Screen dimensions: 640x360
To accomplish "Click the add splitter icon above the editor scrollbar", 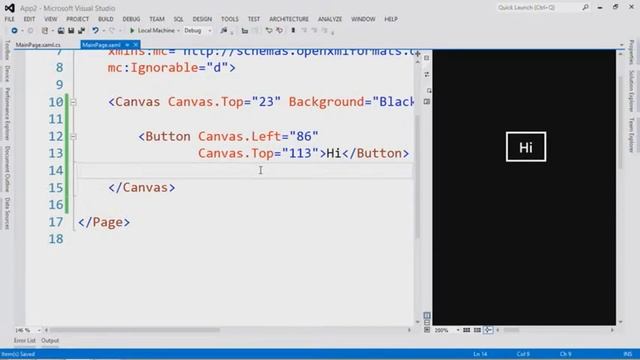I will 418,53.
